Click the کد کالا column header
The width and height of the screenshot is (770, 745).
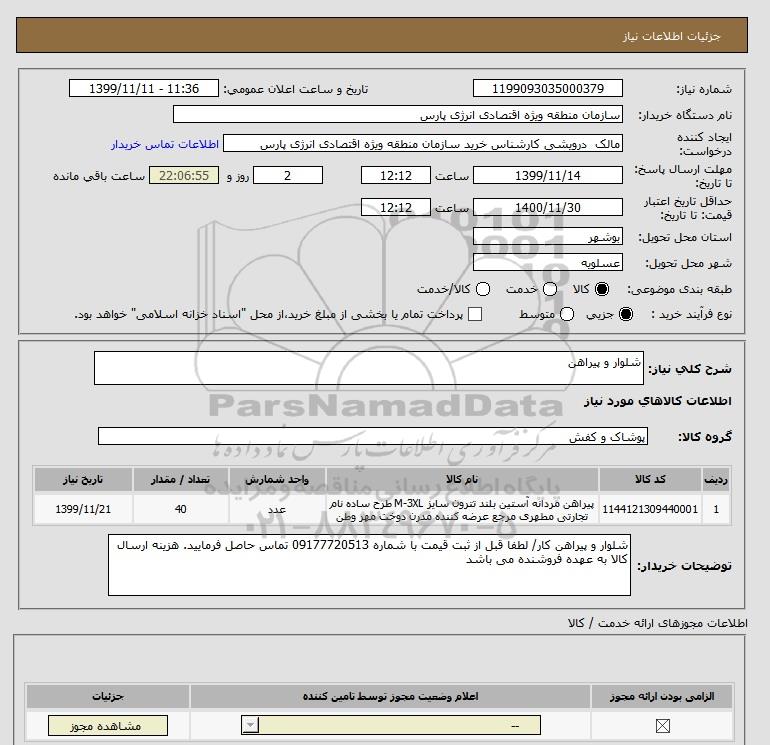point(650,479)
